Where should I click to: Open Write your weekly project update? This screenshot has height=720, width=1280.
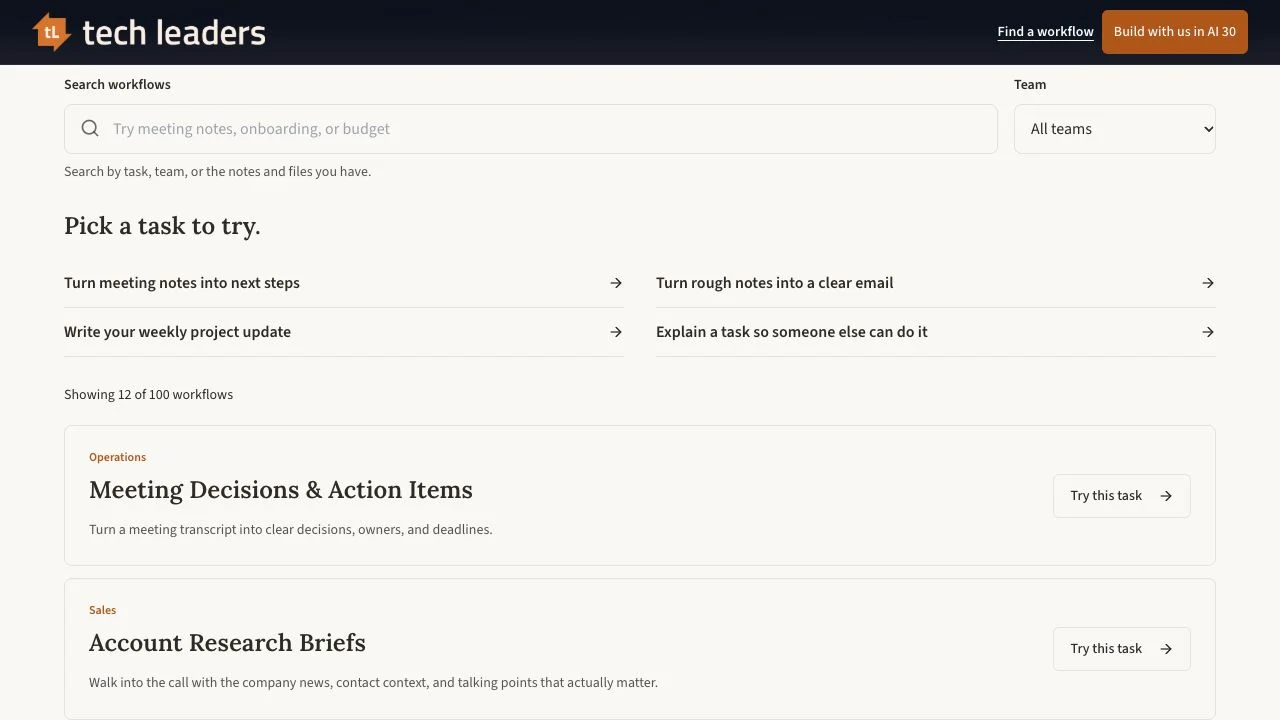pyautogui.click(x=344, y=332)
